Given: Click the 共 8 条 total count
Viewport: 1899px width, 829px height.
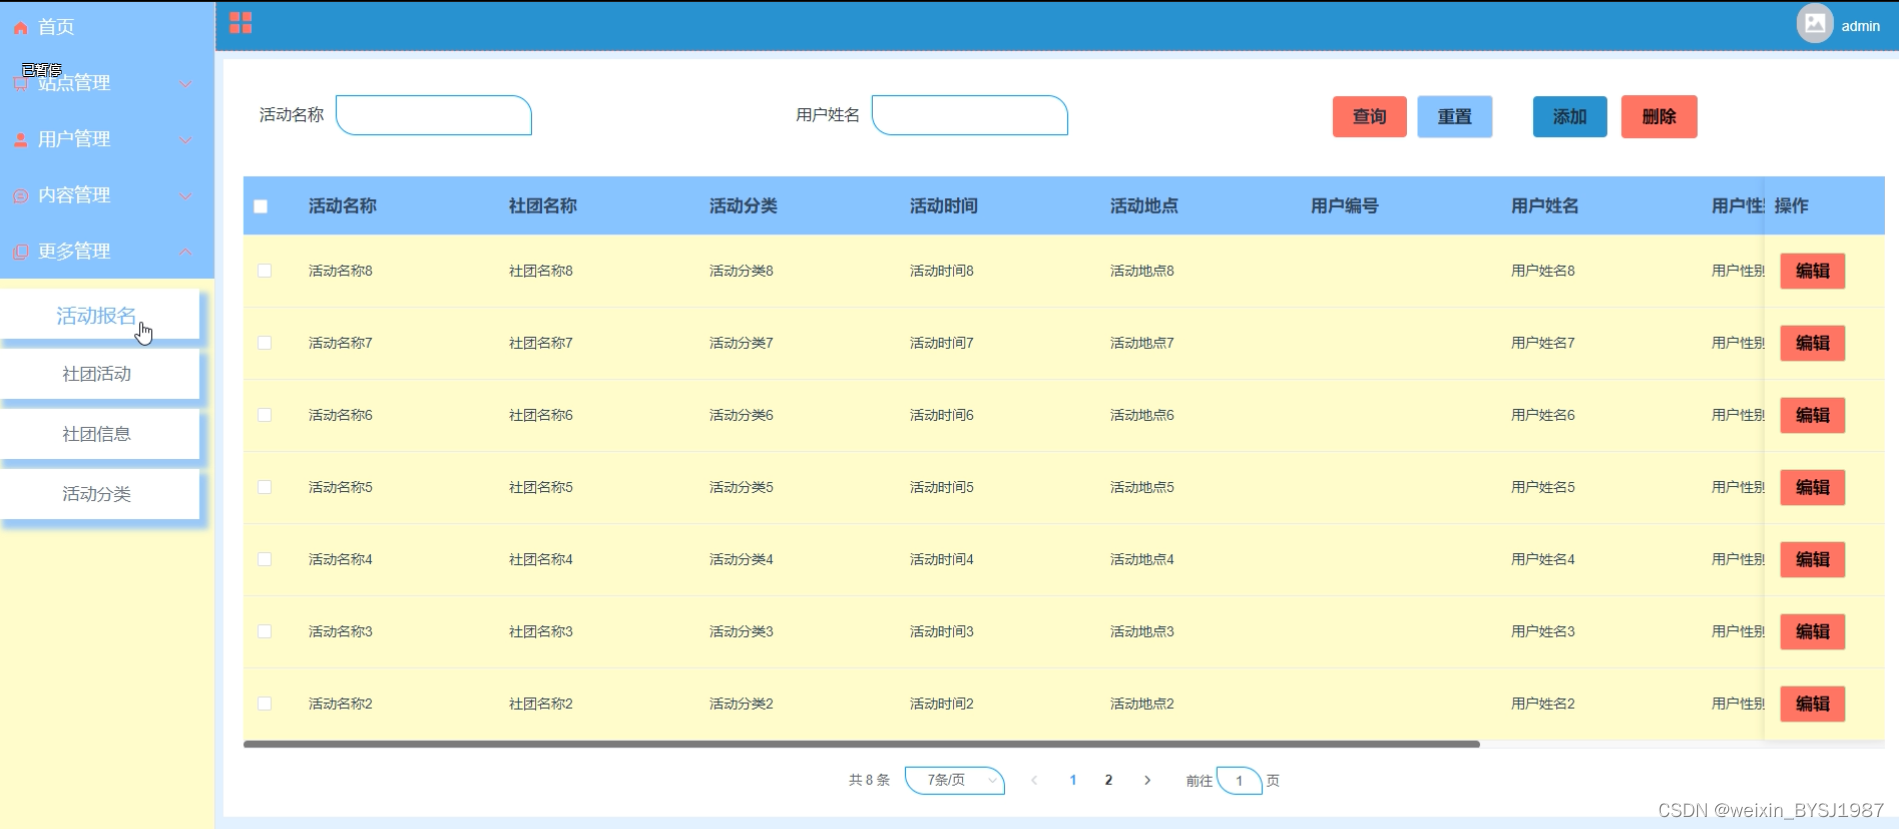Looking at the screenshot, I should point(869,780).
